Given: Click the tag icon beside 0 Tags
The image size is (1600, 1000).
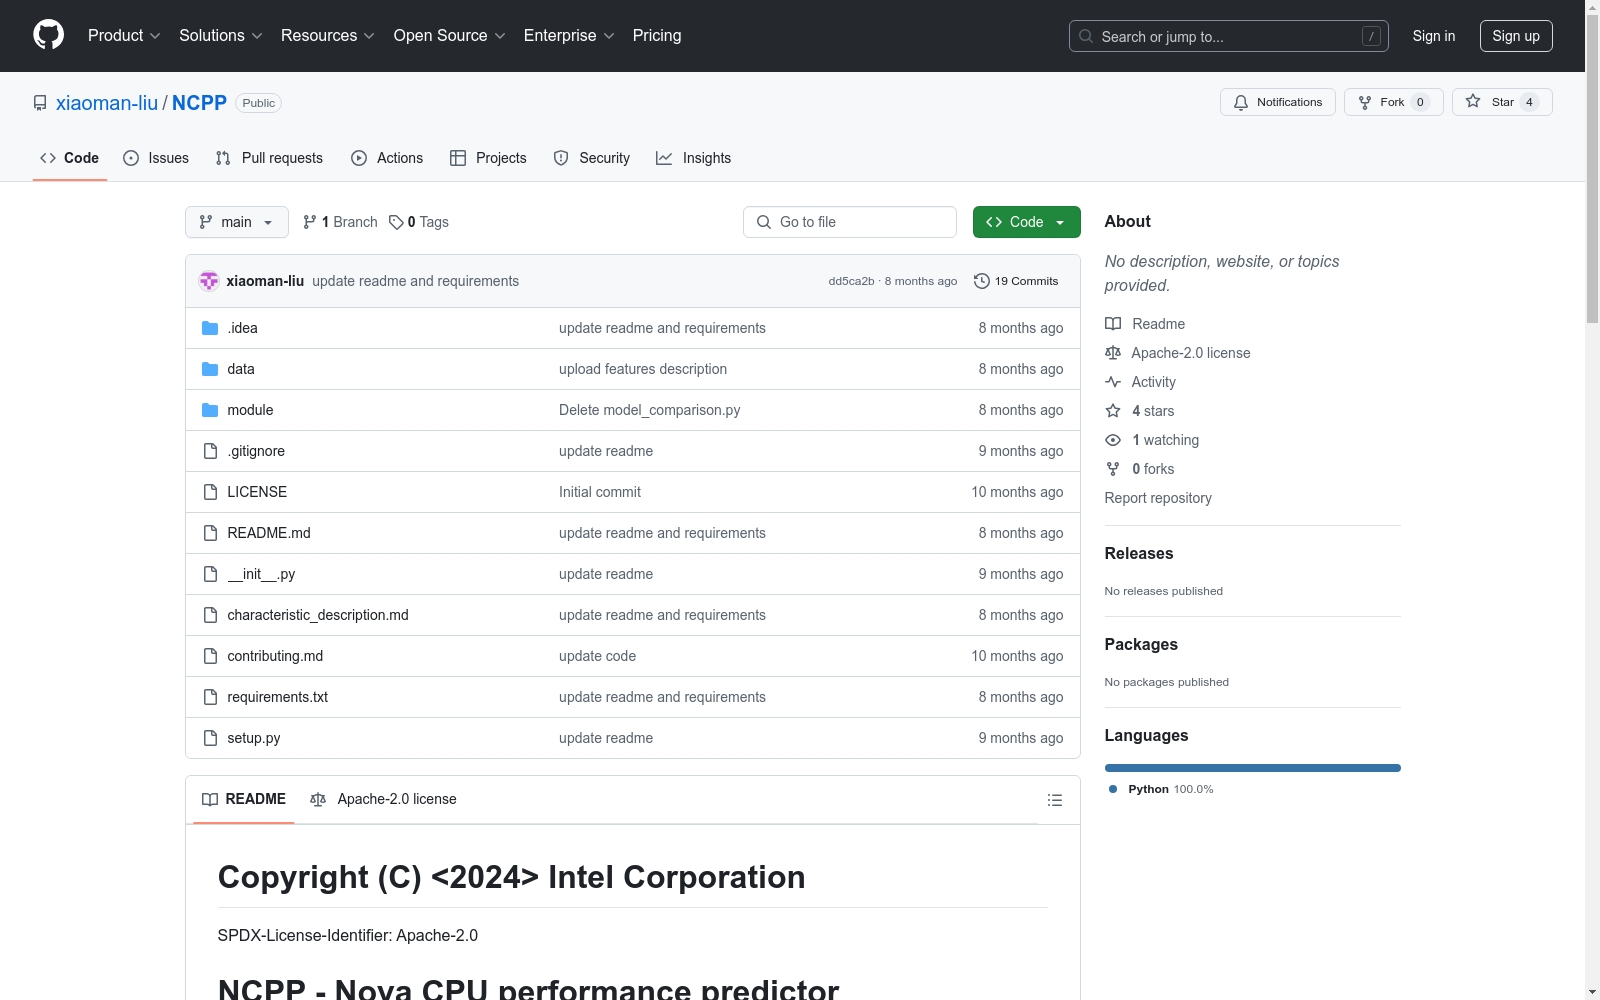Looking at the screenshot, I should tap(396, 222).
